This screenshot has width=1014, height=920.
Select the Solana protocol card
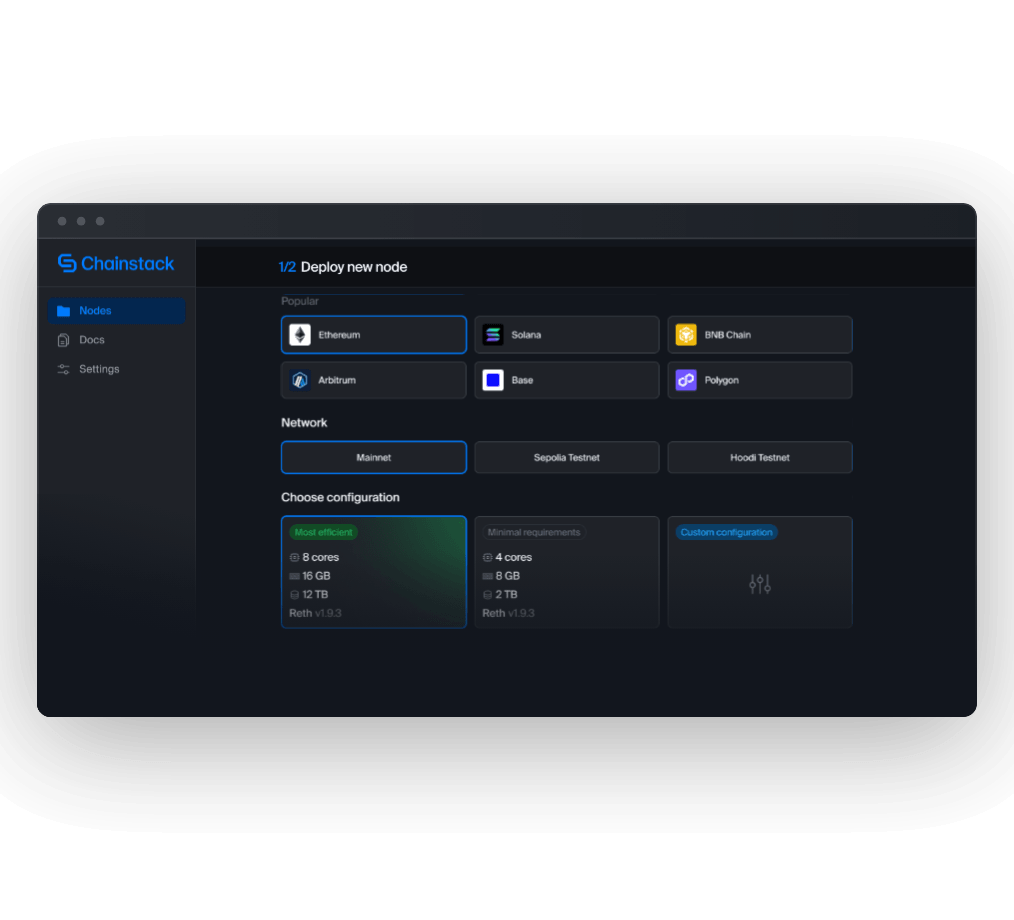(566, 335)
